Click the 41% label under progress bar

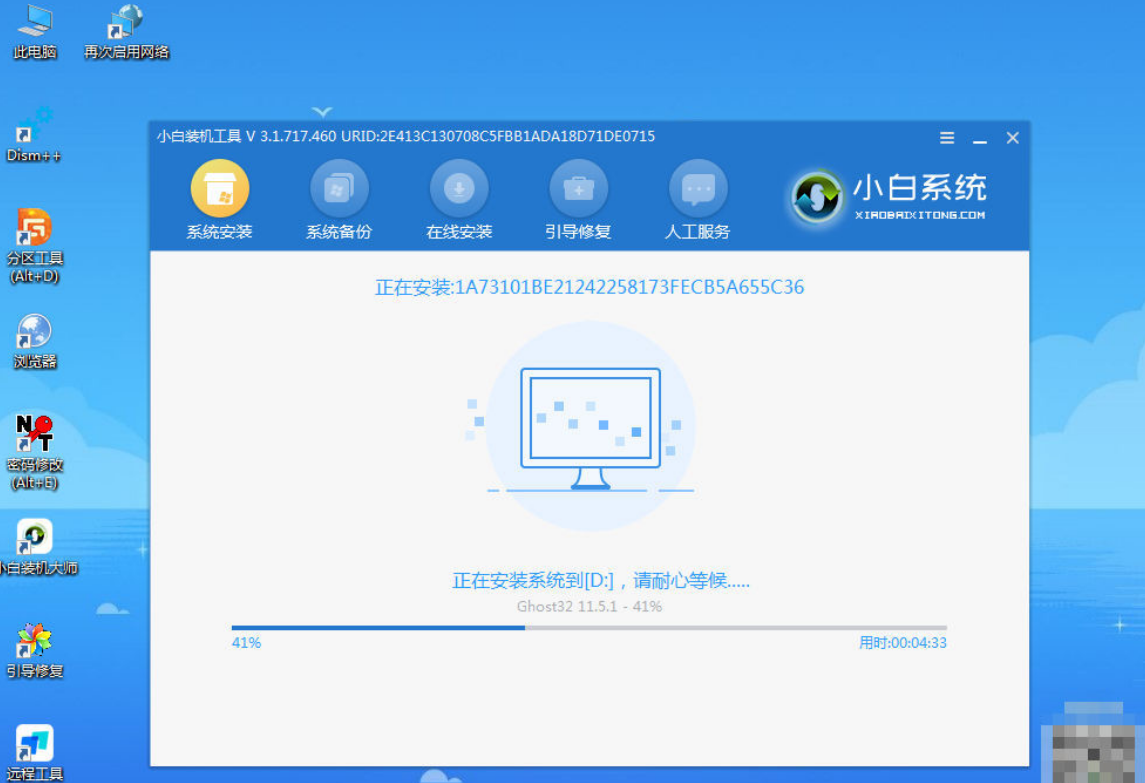point(246,643)
